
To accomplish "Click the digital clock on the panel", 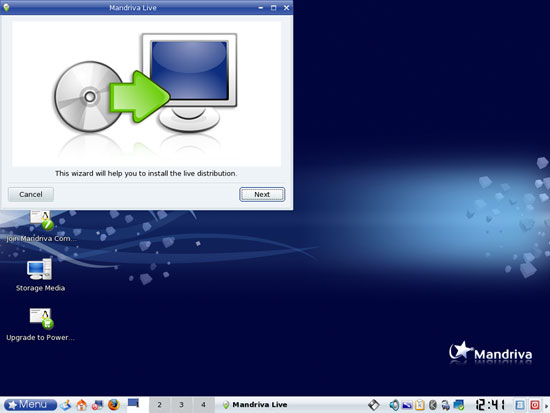I will (490, 405).
